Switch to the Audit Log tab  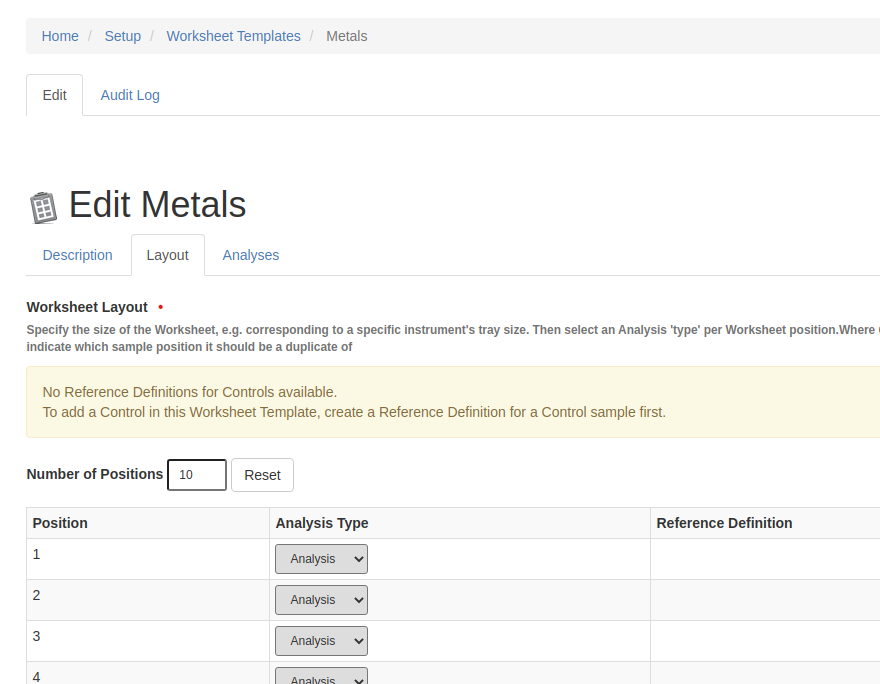tap(129, 94)
